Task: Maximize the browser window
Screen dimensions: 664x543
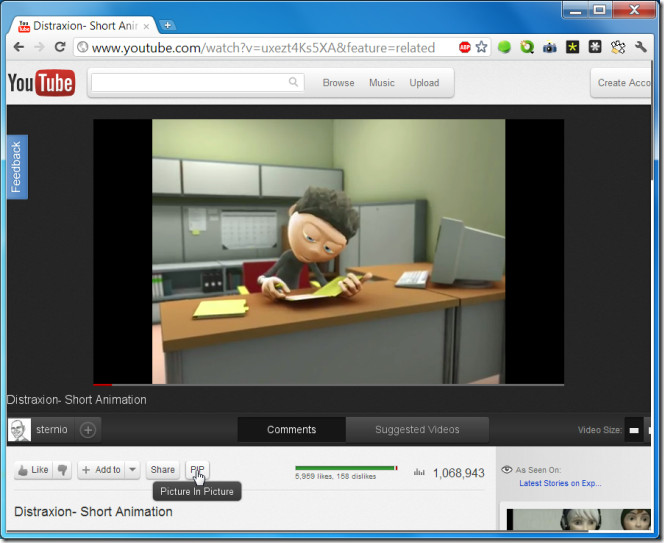Action: tap(599, 9)
